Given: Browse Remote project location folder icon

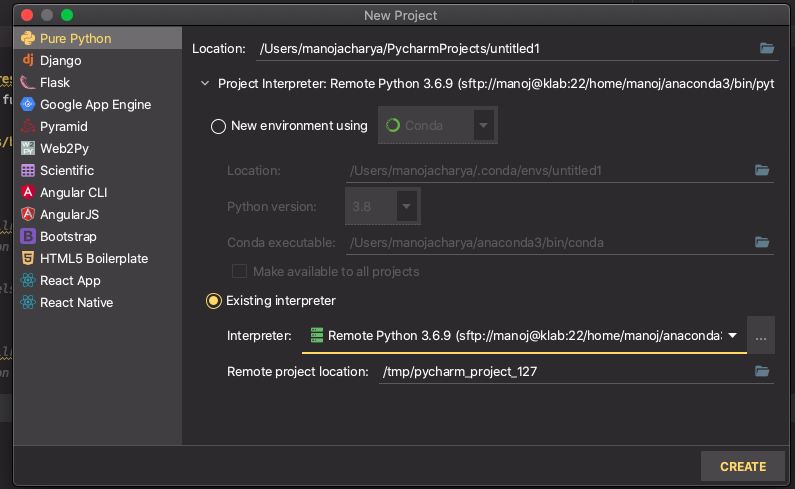Looking at the screenshot, I should (762, 371).
